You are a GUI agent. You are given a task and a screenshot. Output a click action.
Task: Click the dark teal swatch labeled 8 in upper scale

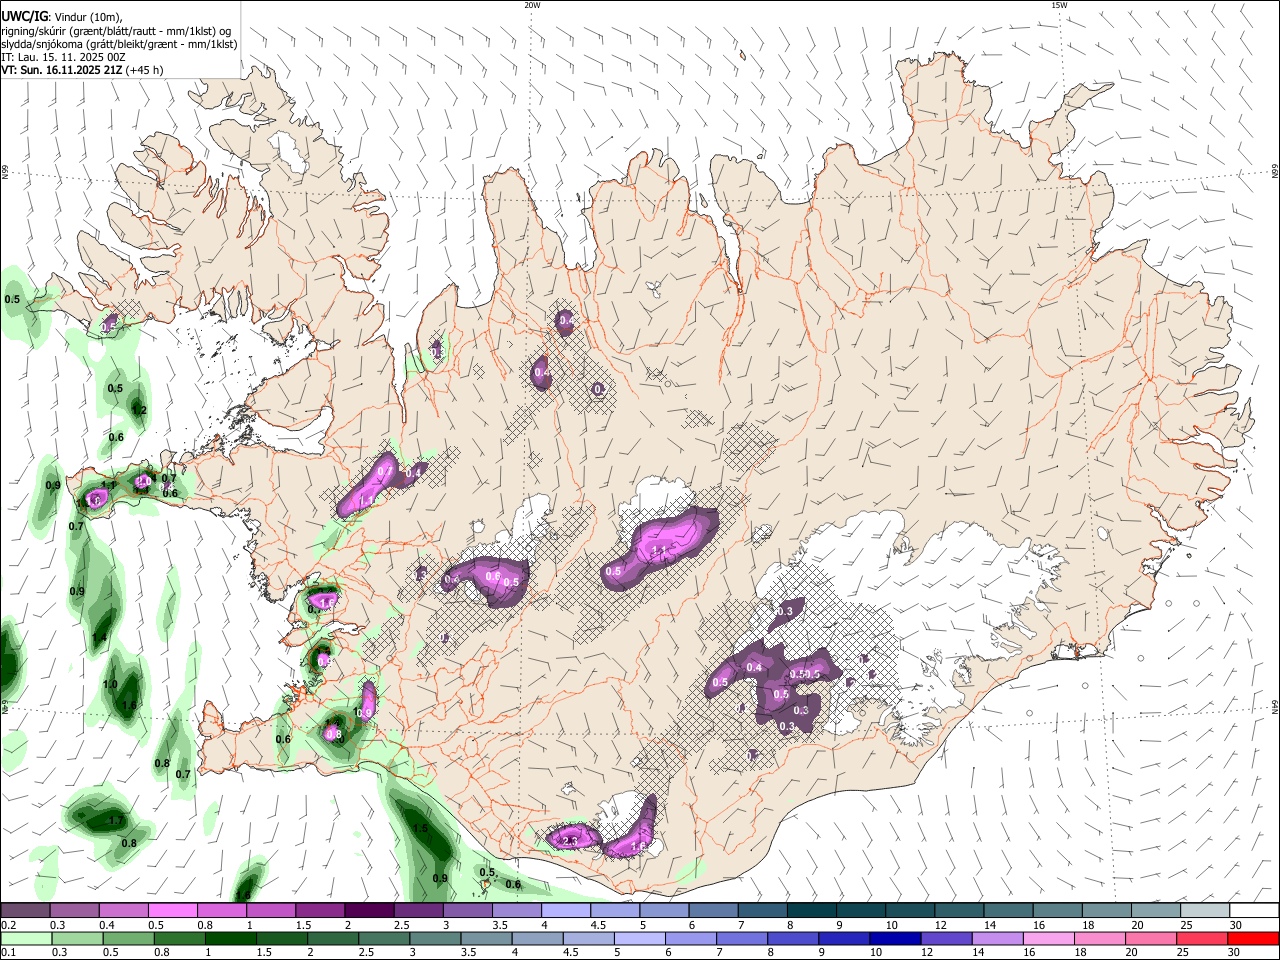pyautogui.click(x=812, y=910)
